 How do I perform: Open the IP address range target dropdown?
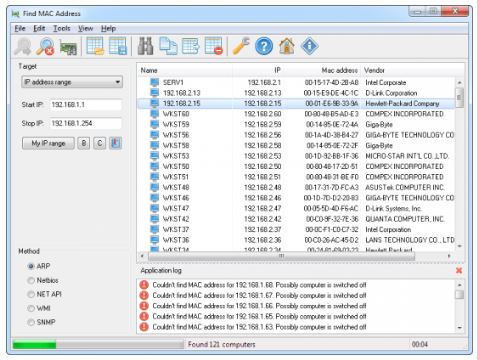point(72,82)
